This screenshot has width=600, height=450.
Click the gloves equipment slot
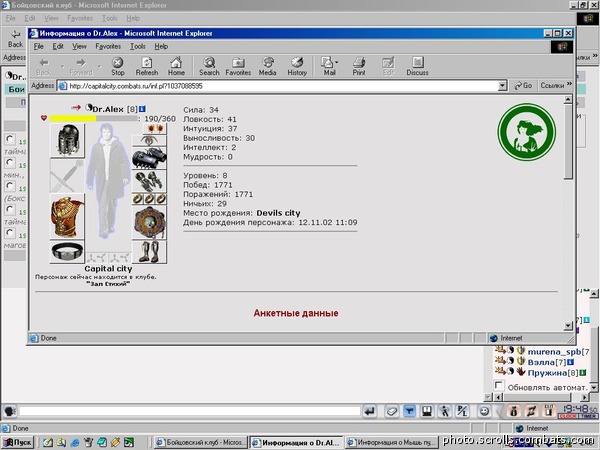[149, 181]
